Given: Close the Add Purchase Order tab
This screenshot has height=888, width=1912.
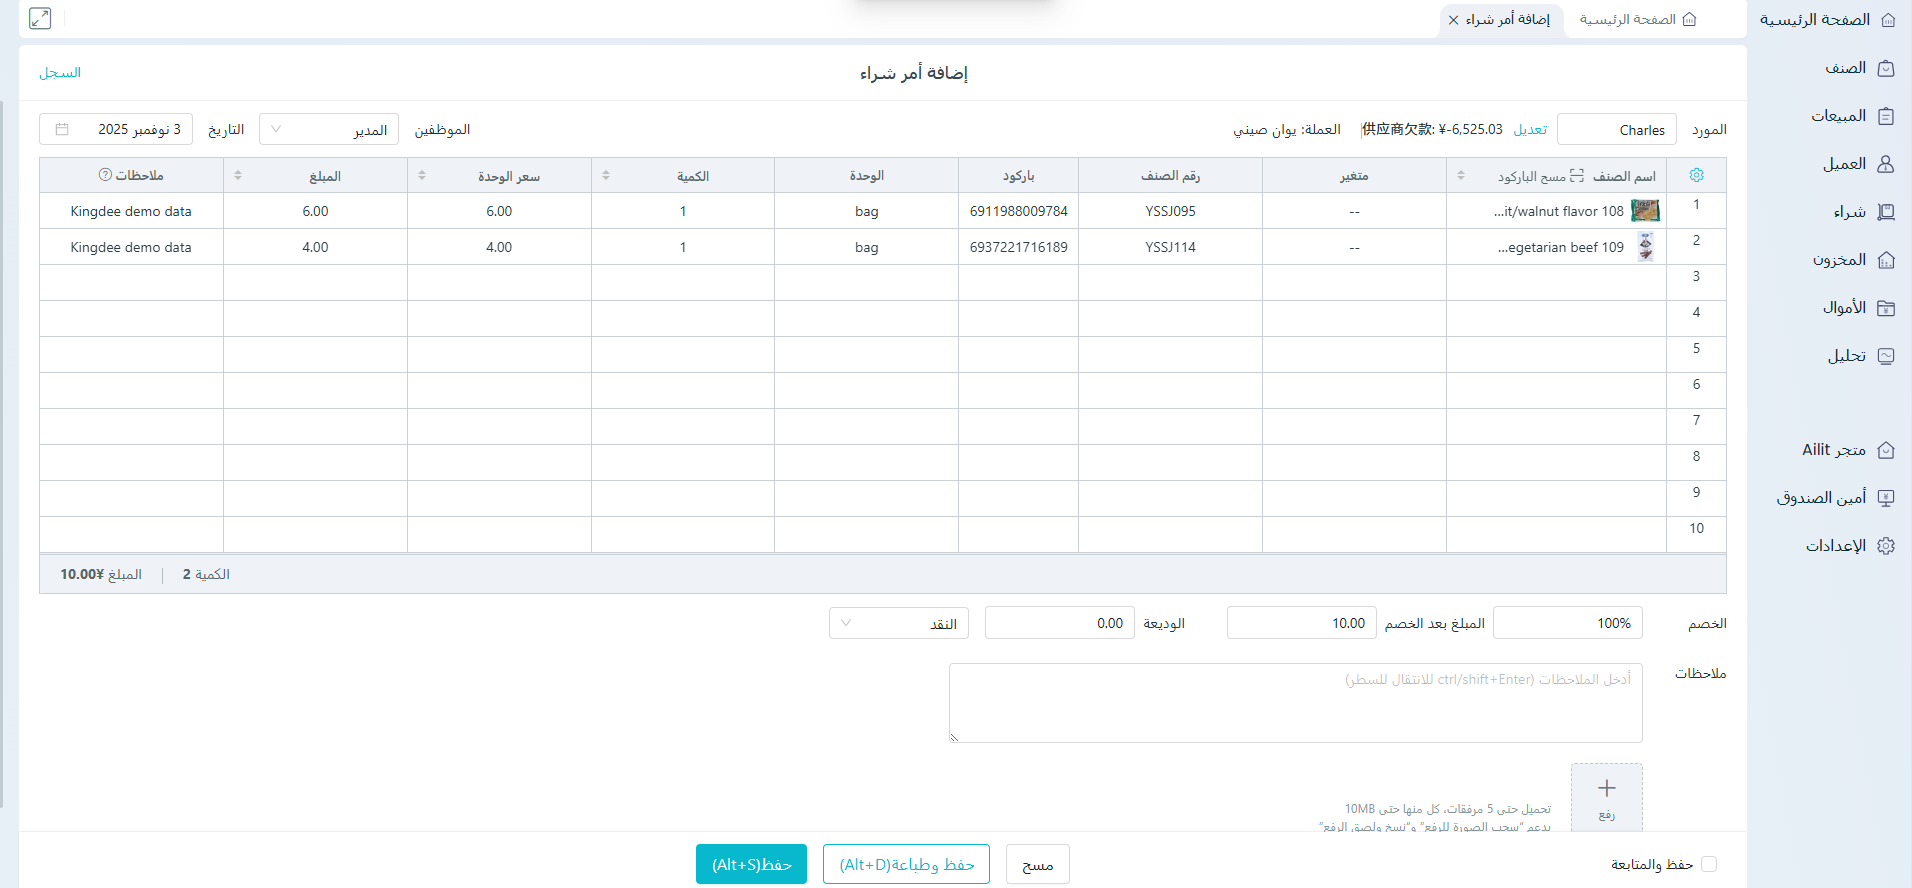Looking at the screenshot, I should 1453,20.
